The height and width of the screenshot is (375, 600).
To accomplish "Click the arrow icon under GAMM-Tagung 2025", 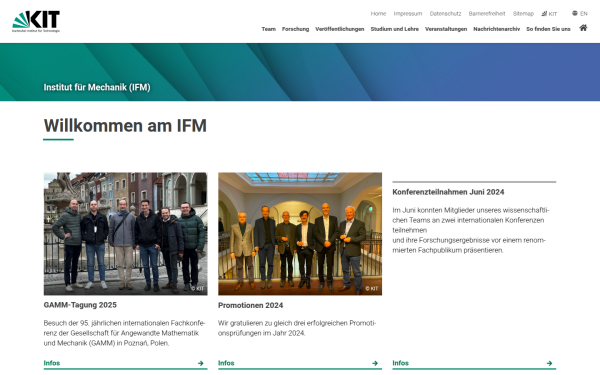I will point(201,363).
